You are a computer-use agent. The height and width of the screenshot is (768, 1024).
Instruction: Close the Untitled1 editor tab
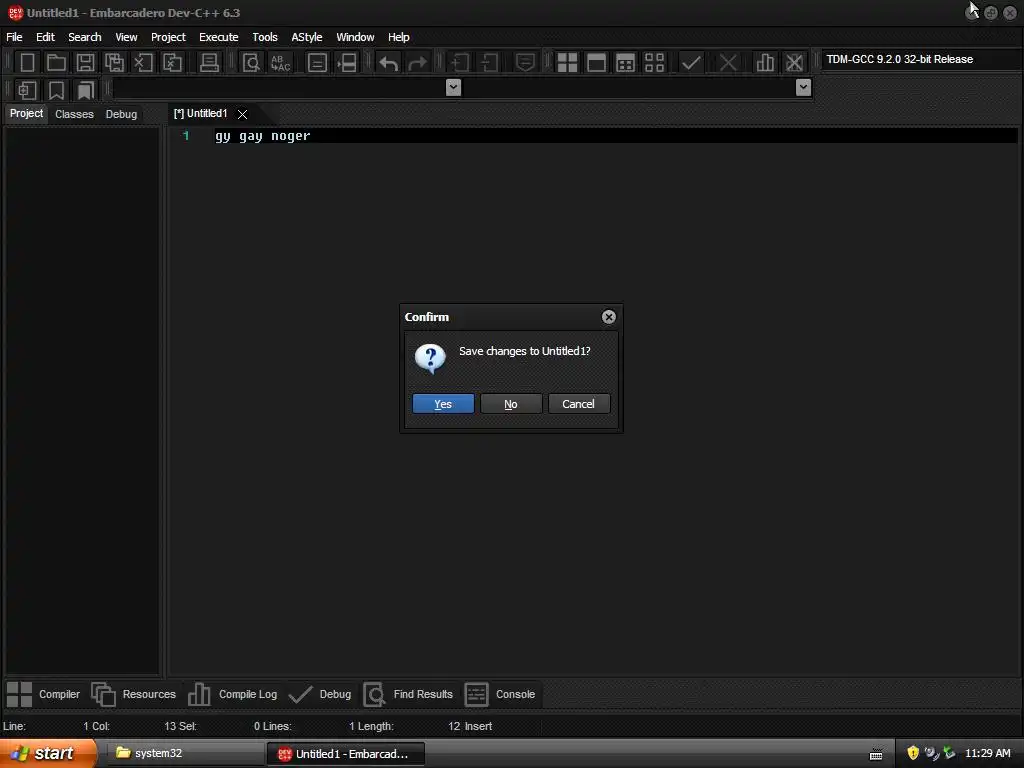click(x=242, y=114)
